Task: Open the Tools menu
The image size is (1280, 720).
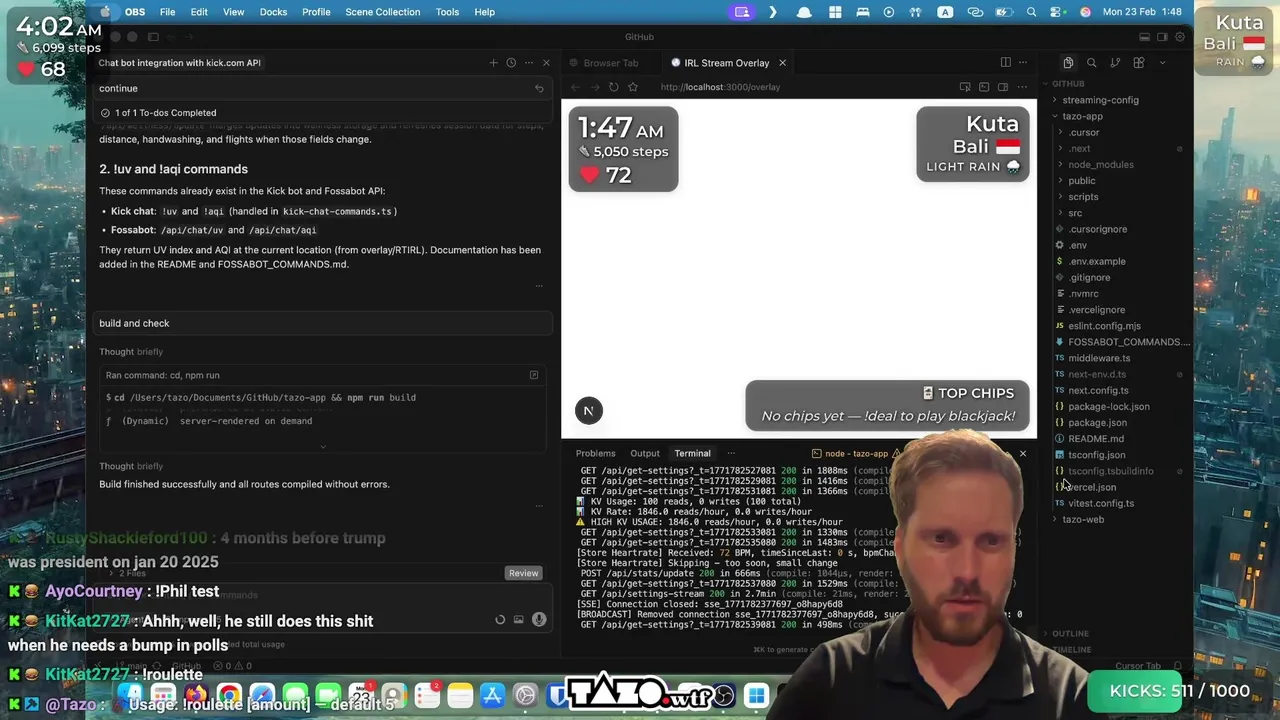Action: click(447, 12)
